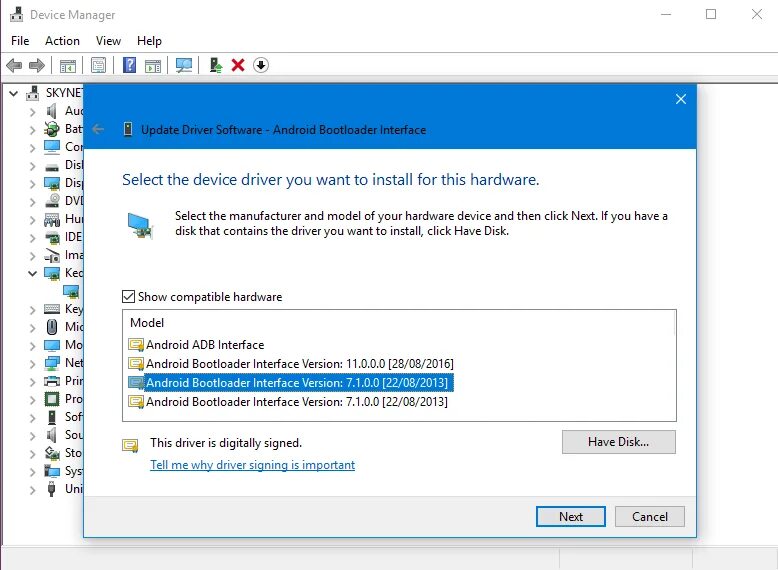778x570 pixels.
Task: Click the Monitors icon in device tree
Action: pos(52,345)
